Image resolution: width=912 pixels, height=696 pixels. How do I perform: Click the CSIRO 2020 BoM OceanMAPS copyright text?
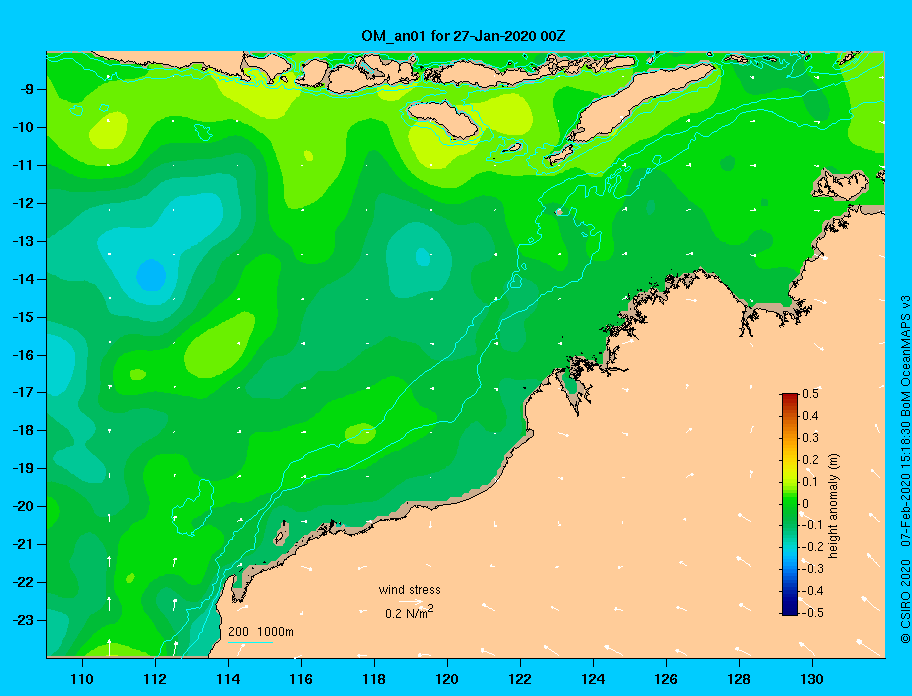pos(905,469)
